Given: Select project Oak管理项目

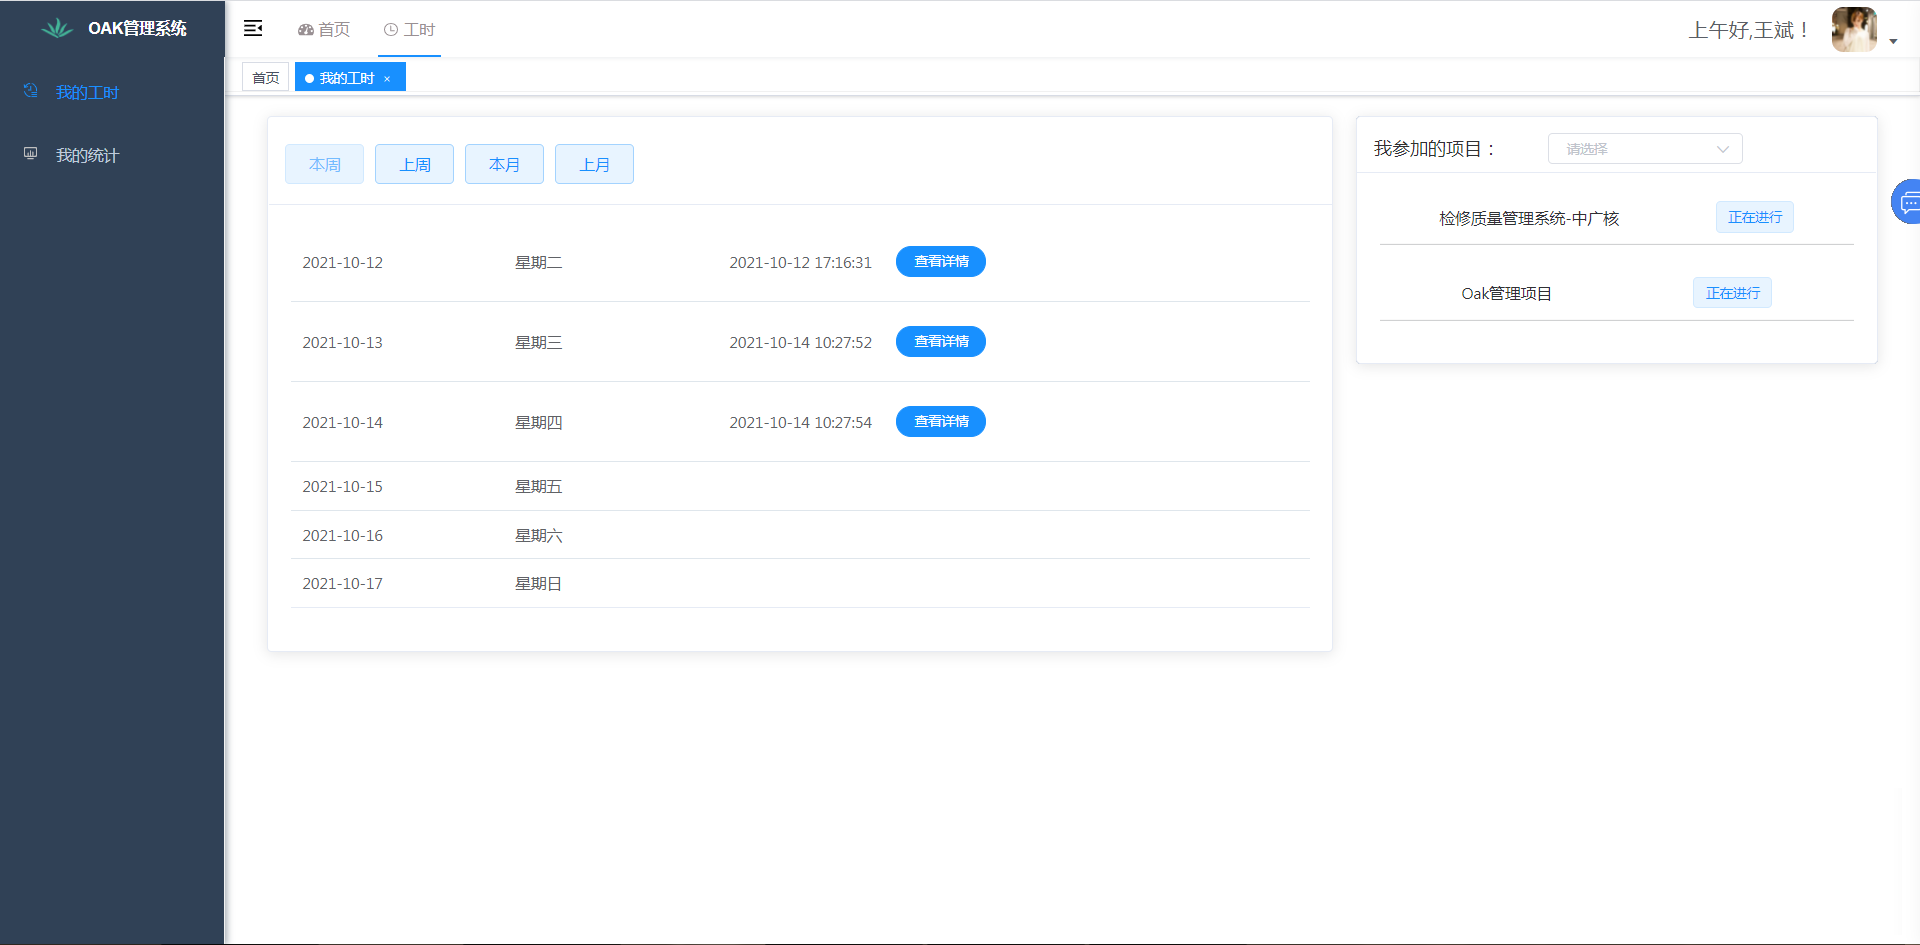Looking at the screenshot, I should tap(1506, 293).
